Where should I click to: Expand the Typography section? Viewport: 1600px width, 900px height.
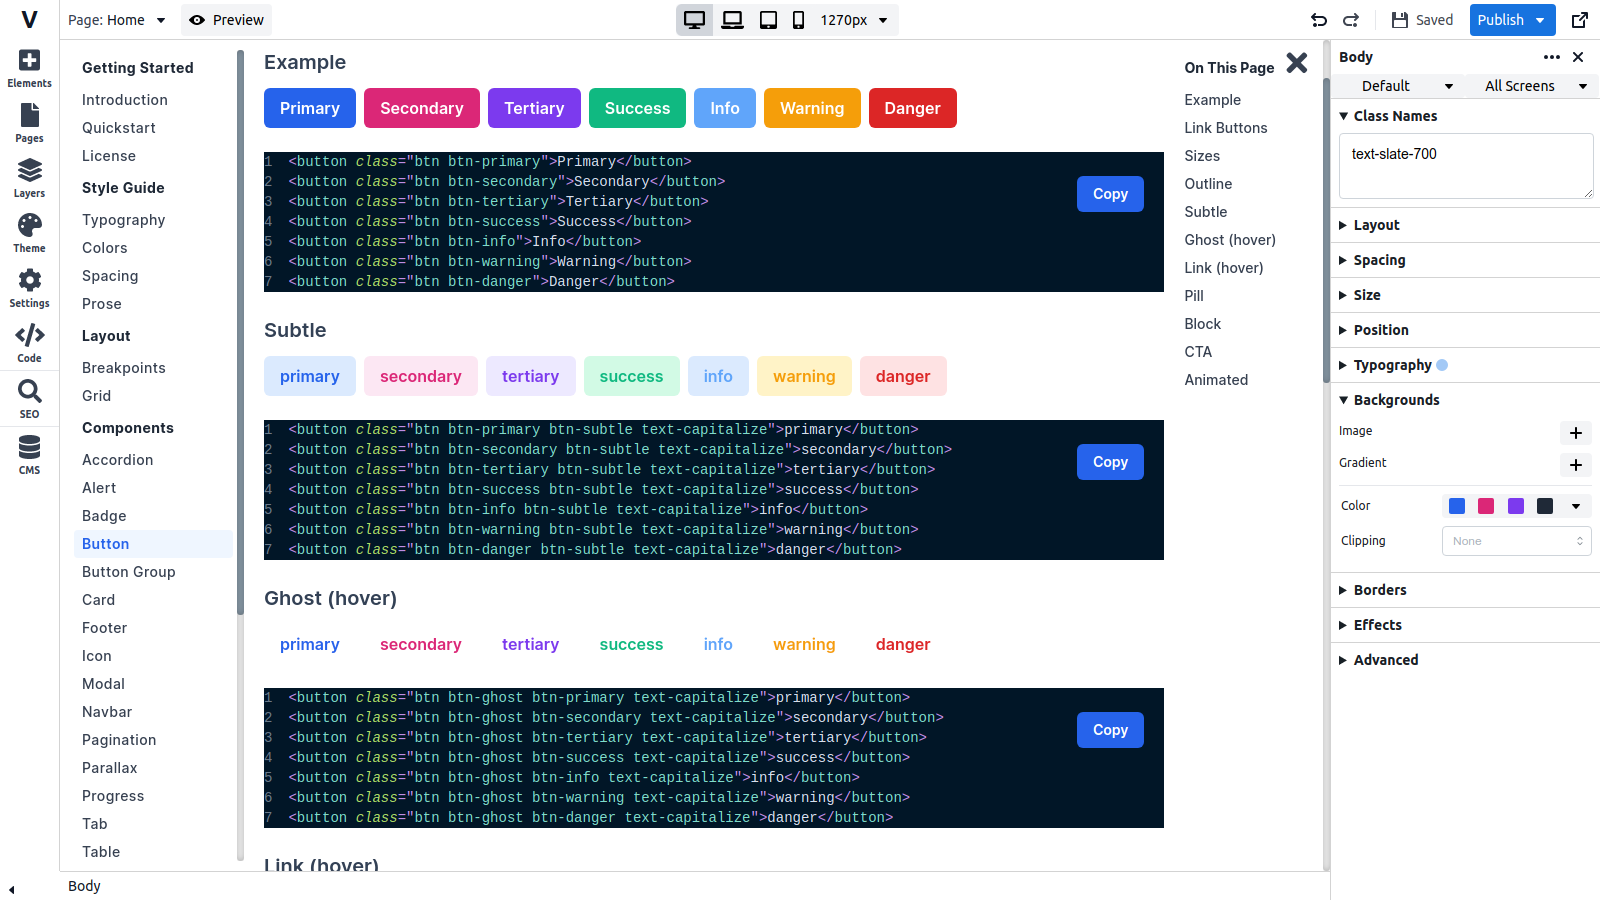click(1386, 365)
